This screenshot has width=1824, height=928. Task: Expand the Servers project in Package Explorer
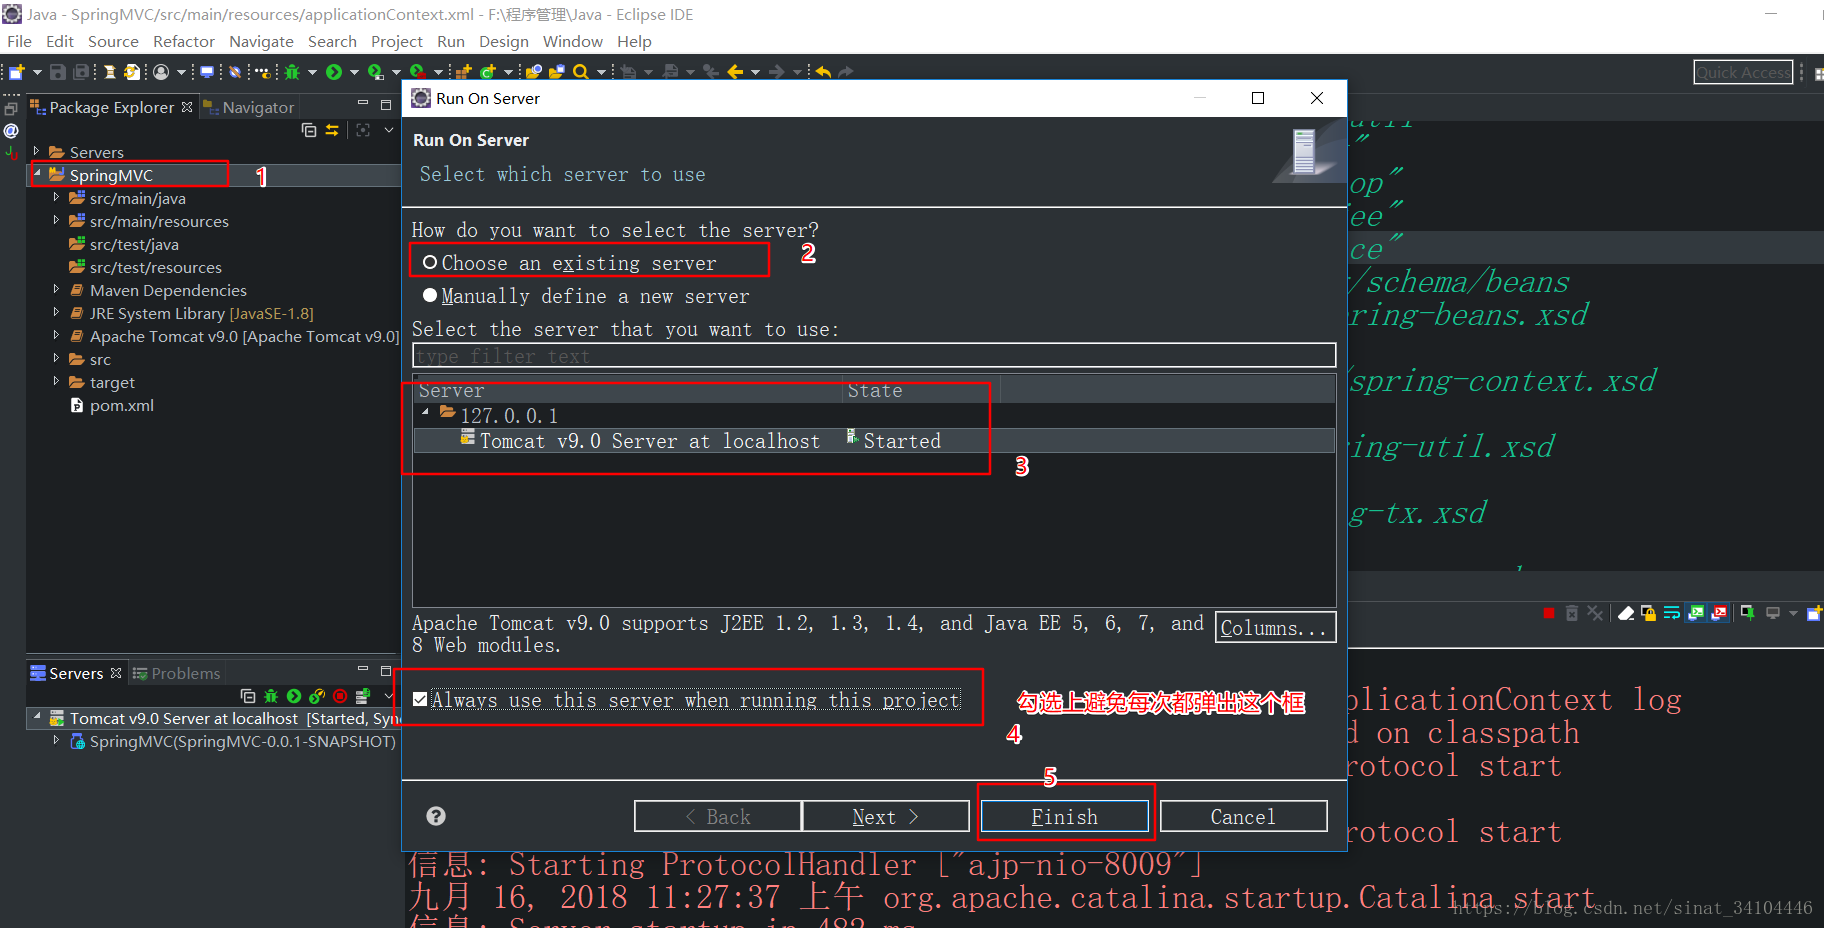pos(37,151)
